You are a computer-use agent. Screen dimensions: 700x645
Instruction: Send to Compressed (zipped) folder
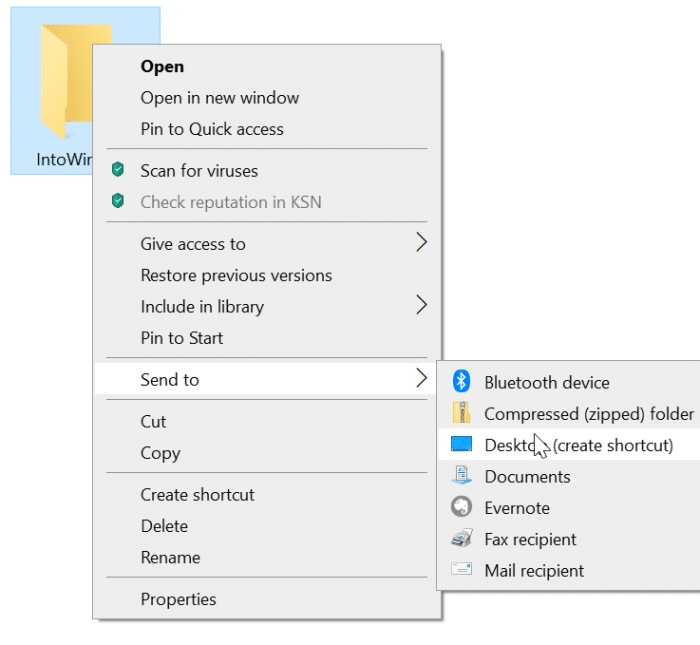569,414
